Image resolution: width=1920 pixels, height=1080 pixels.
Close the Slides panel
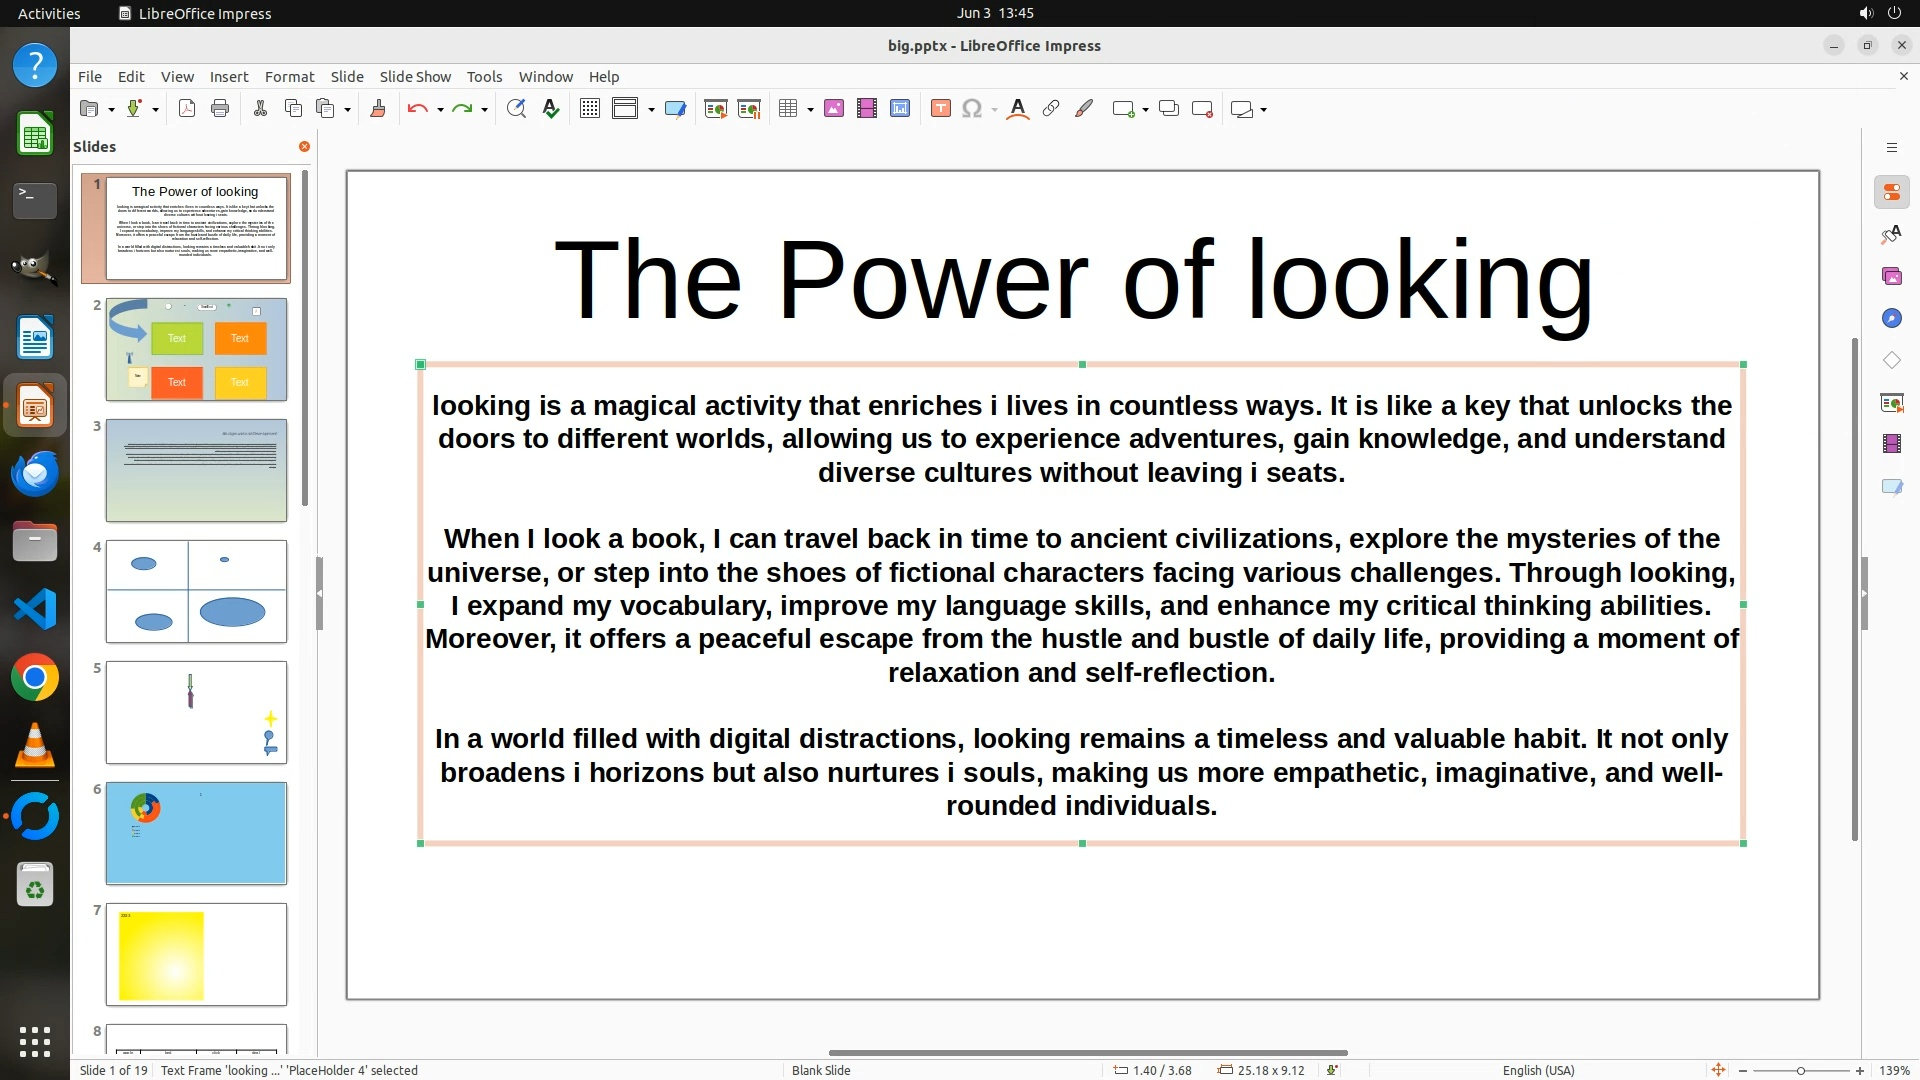[x=304, y=146]
